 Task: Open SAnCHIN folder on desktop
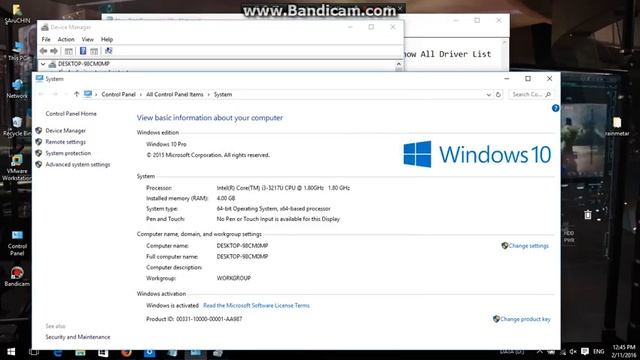tap(17, 14)
